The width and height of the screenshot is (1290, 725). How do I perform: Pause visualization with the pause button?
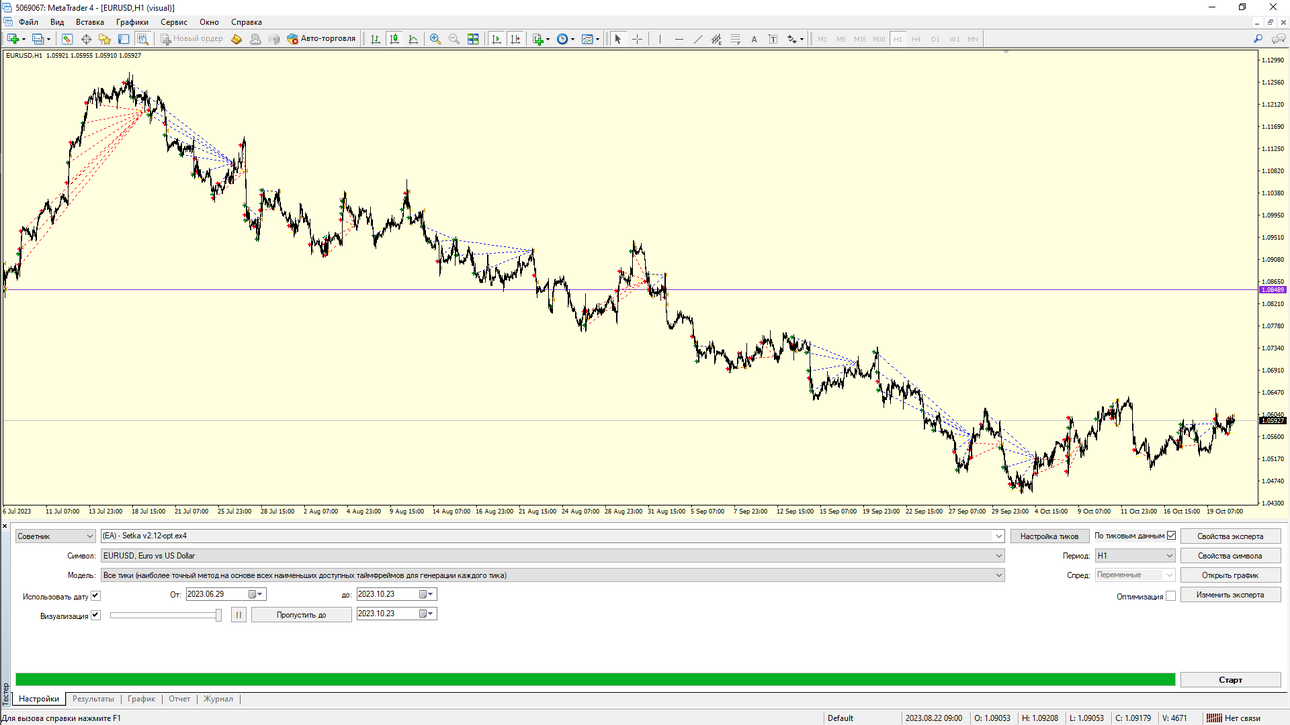[x=238, y=615]
